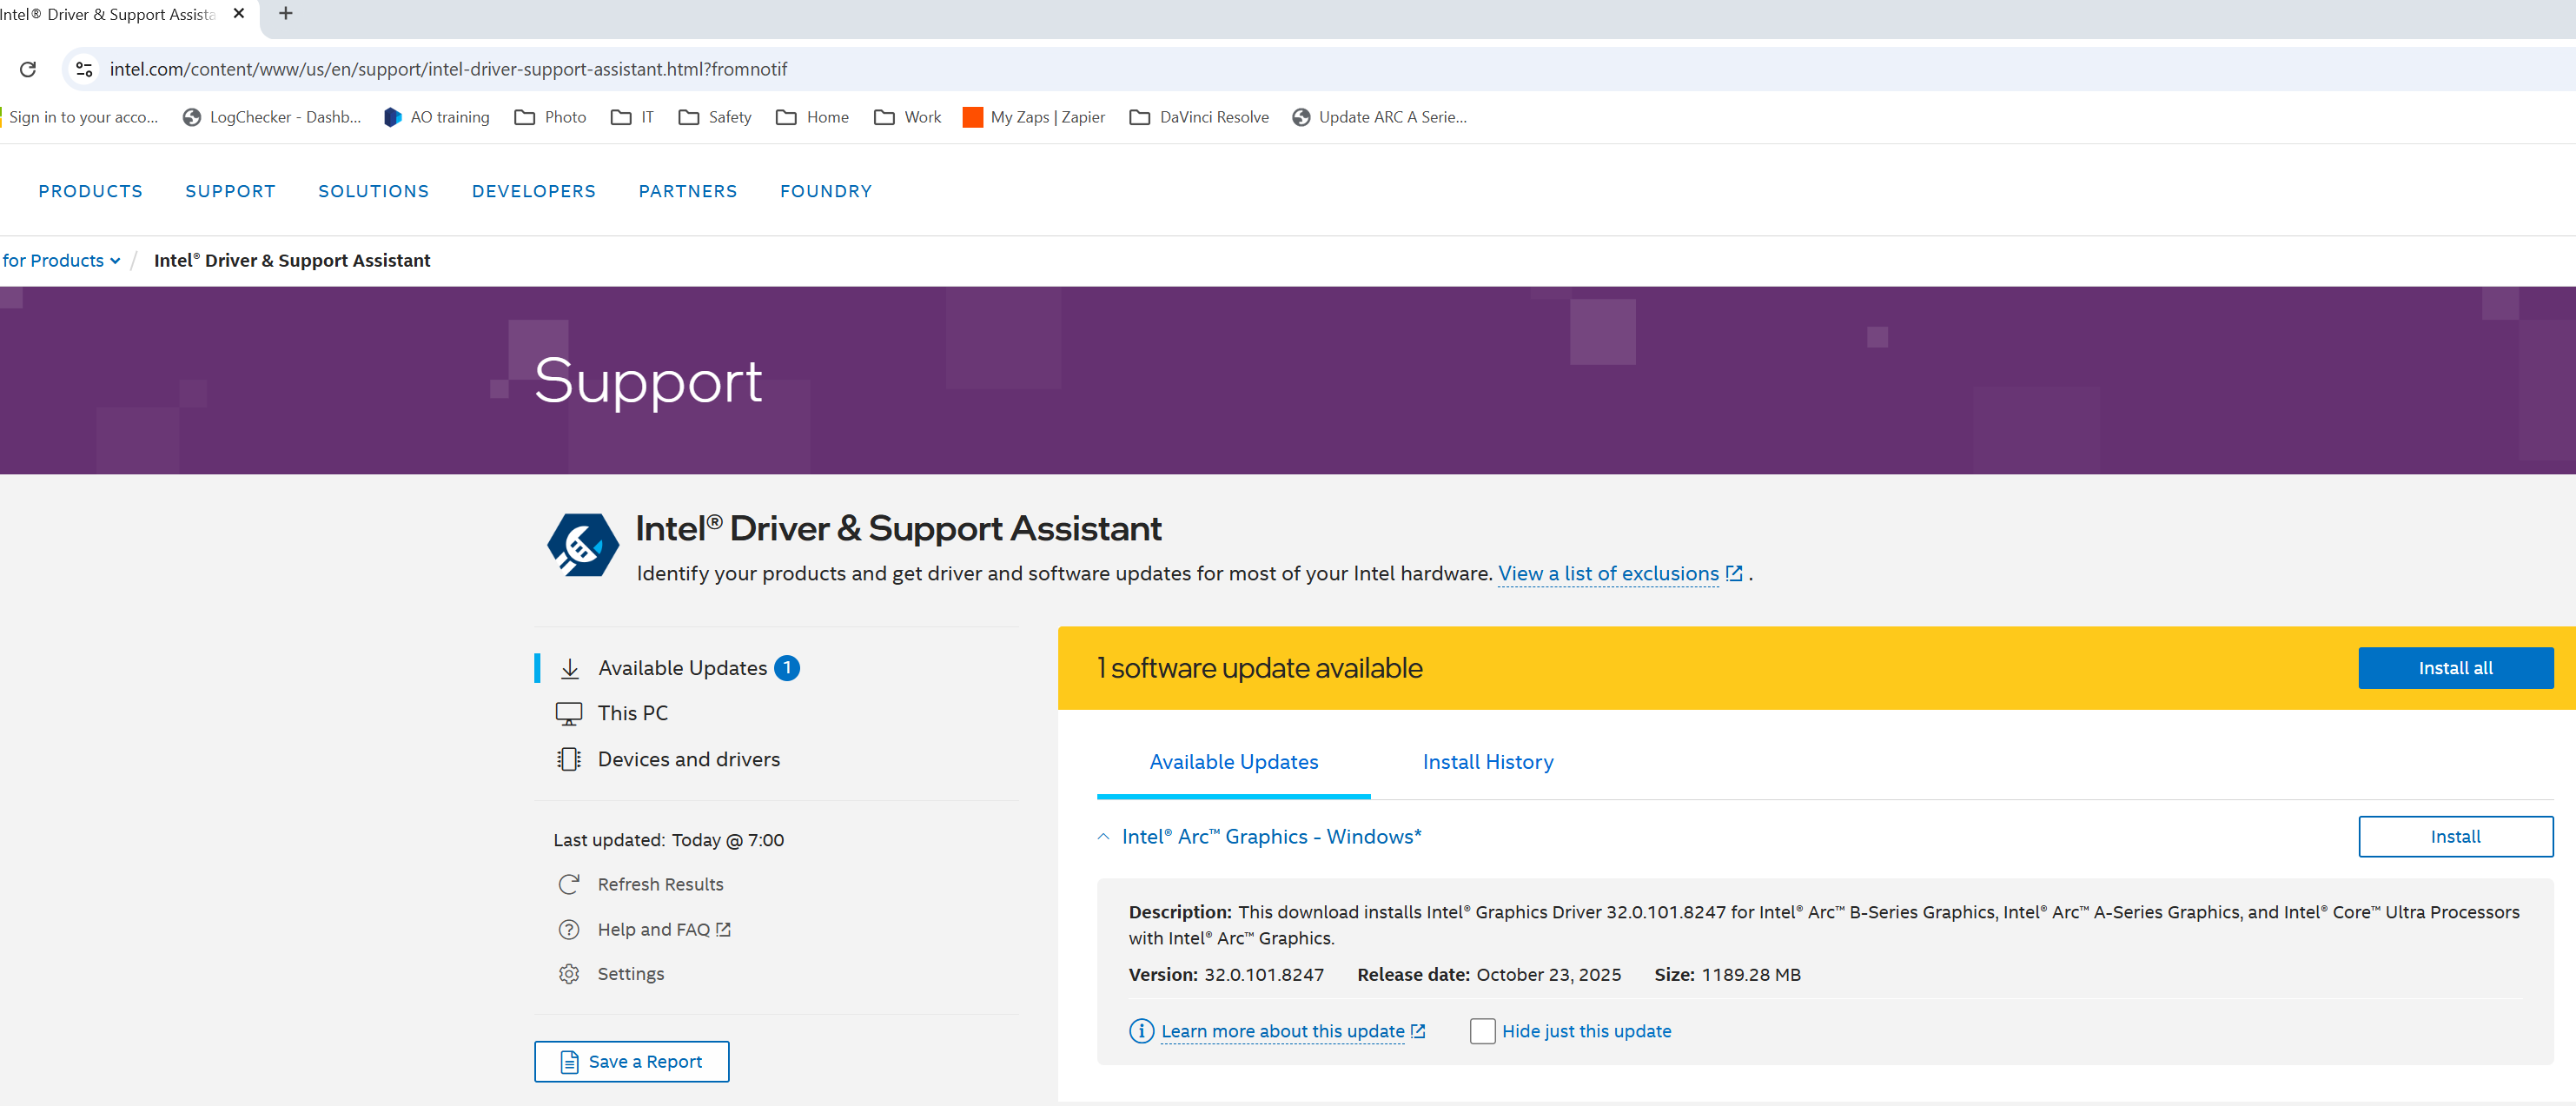Check the Hide just this update checkbox
The image size is (2576, 1106).
(x=1482, y=1031)
